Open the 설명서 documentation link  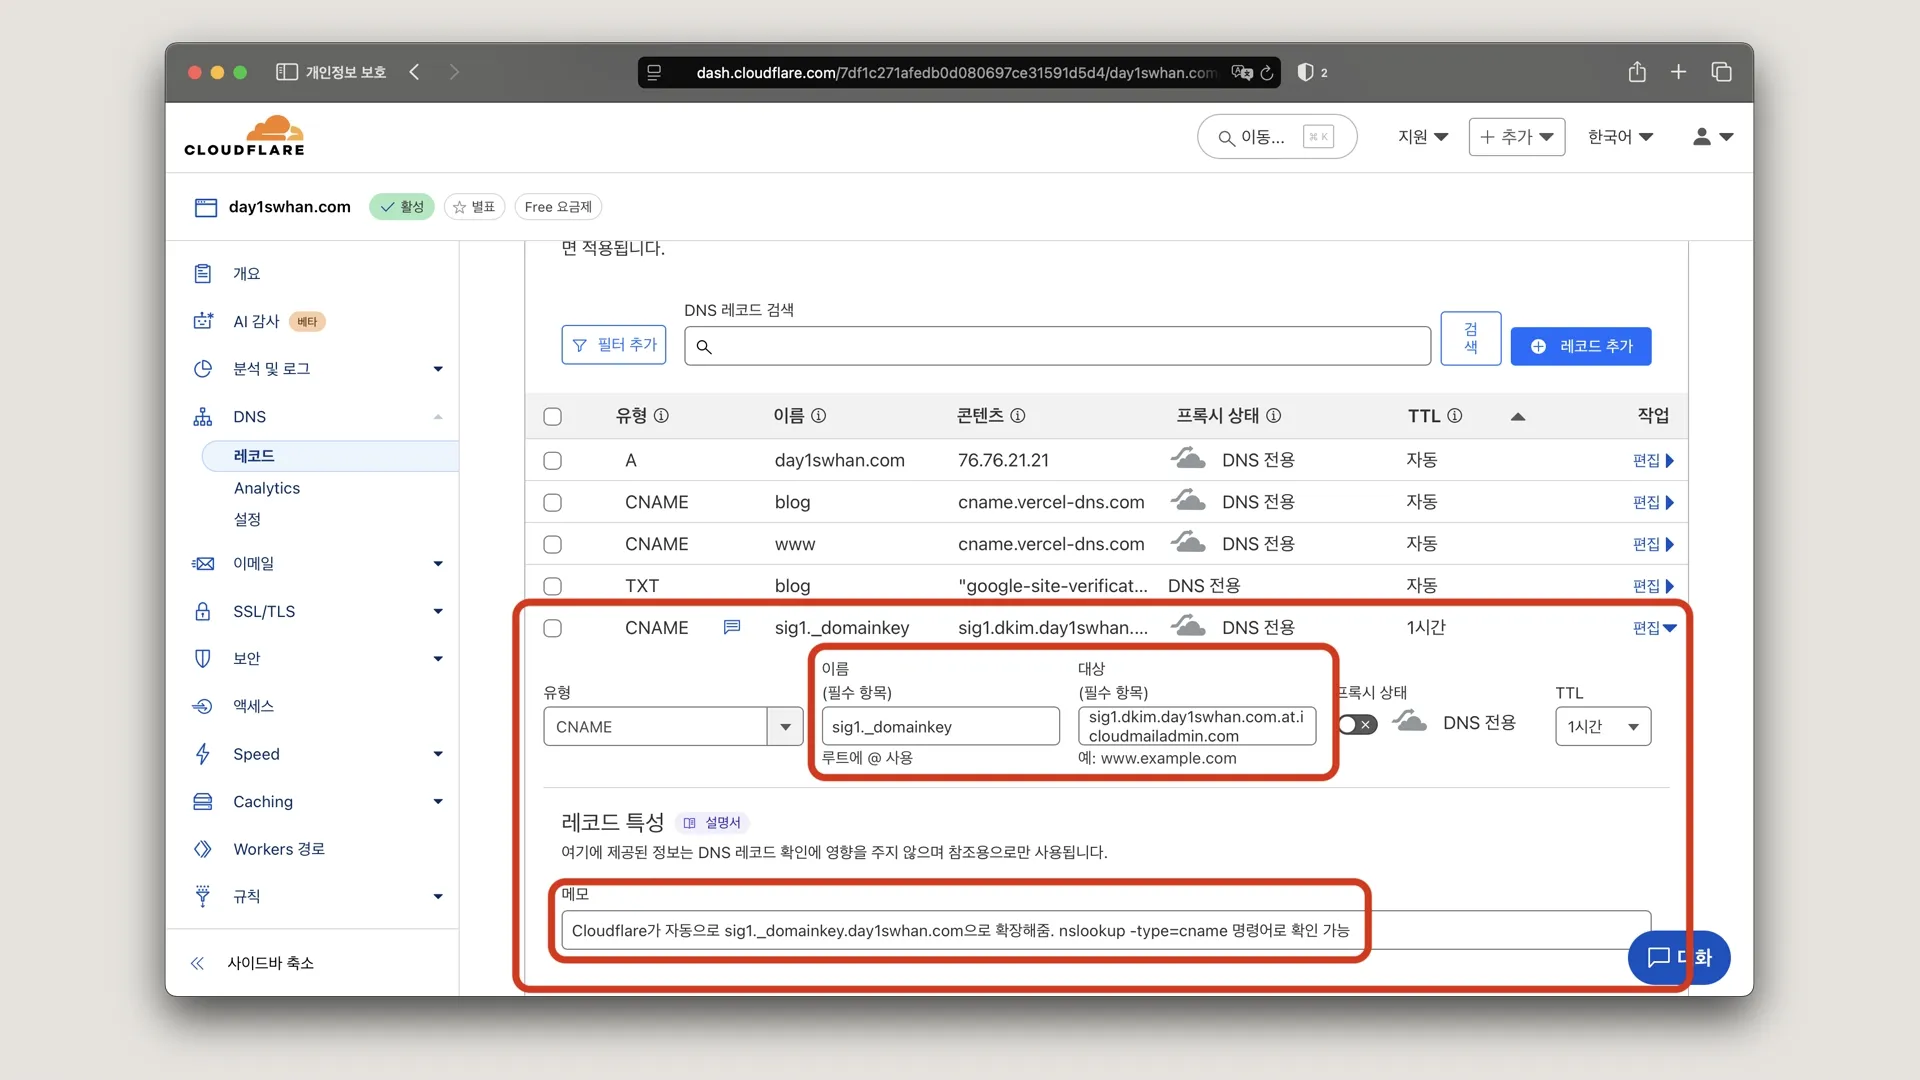(x=713, y=823)
